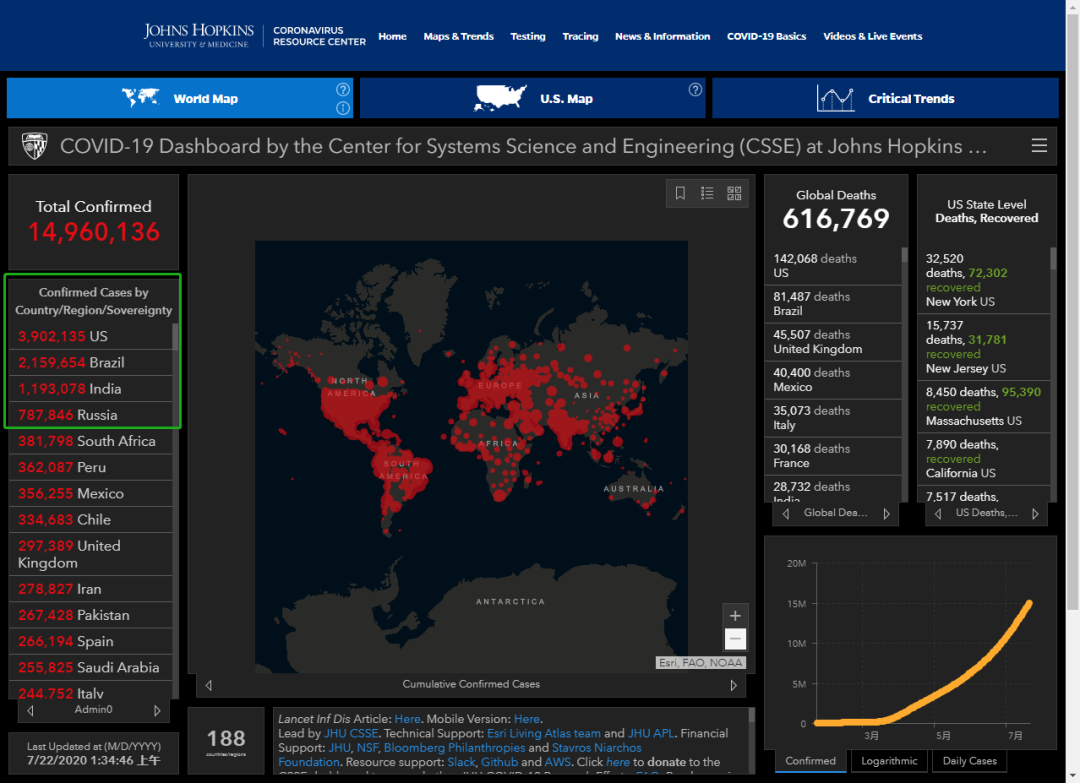Screen dimensions: 1080x783
Task: Click next arrow beside Admin0
Action: click(x=157, y=710)
